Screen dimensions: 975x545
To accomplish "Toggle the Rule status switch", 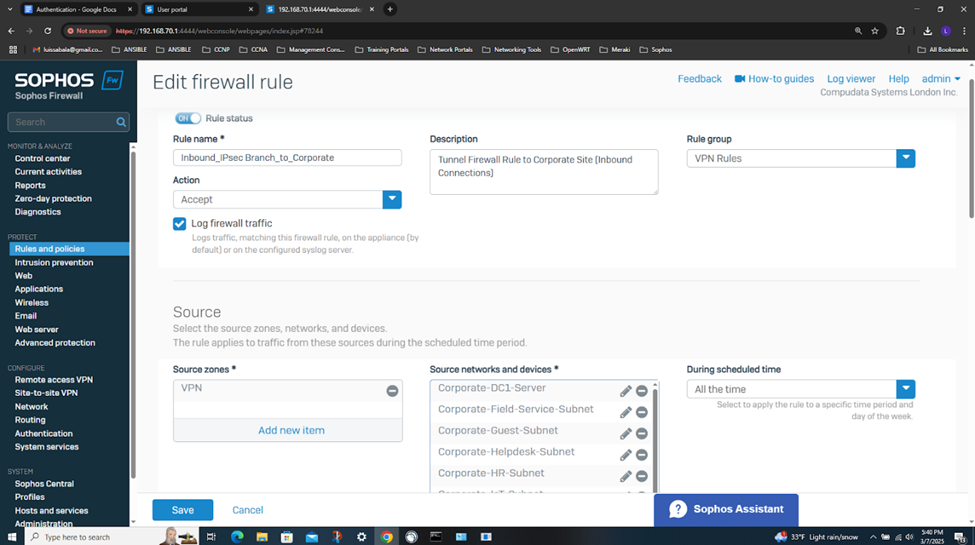I will pos(188,118).
